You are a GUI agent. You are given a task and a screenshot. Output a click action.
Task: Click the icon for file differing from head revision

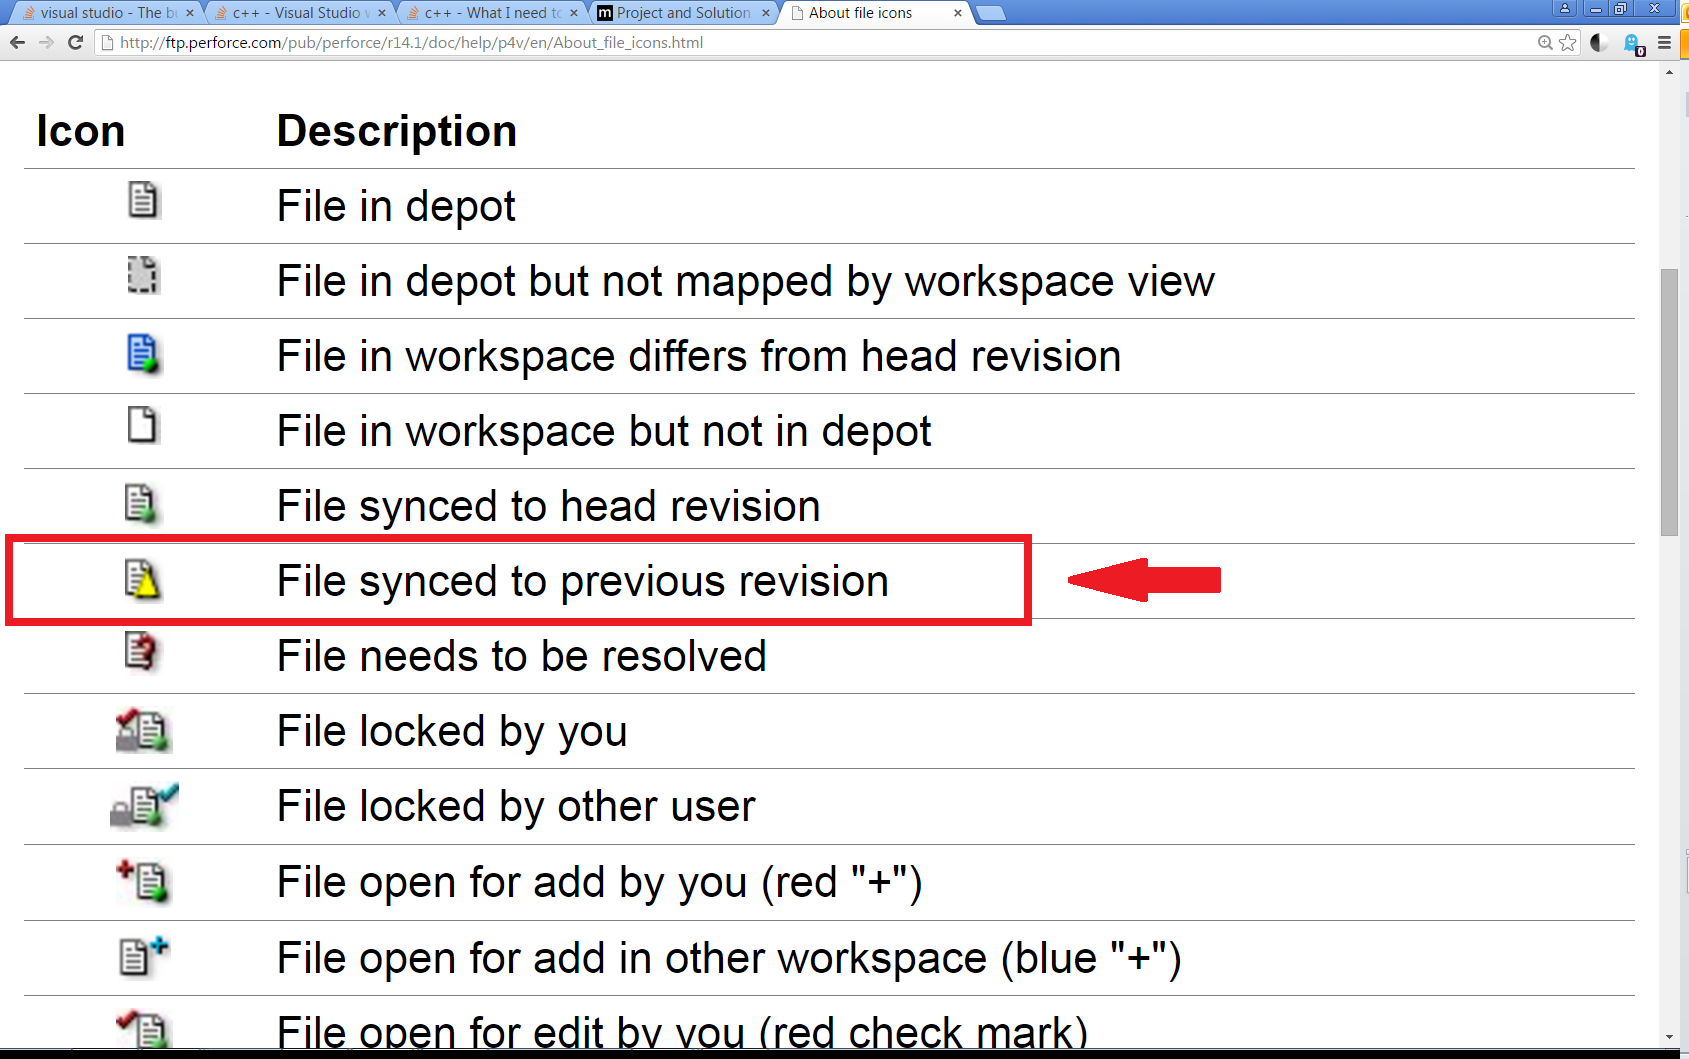[x=142, y=354]
